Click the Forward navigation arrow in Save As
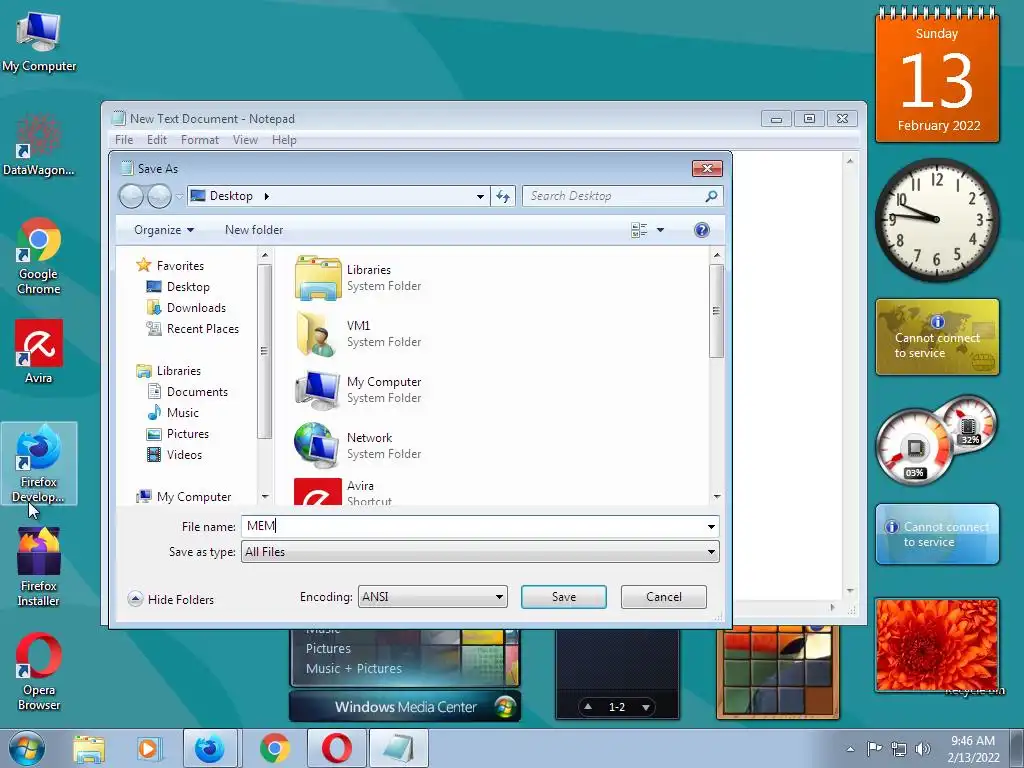The image size is (1024, 768). coord(159,196)
